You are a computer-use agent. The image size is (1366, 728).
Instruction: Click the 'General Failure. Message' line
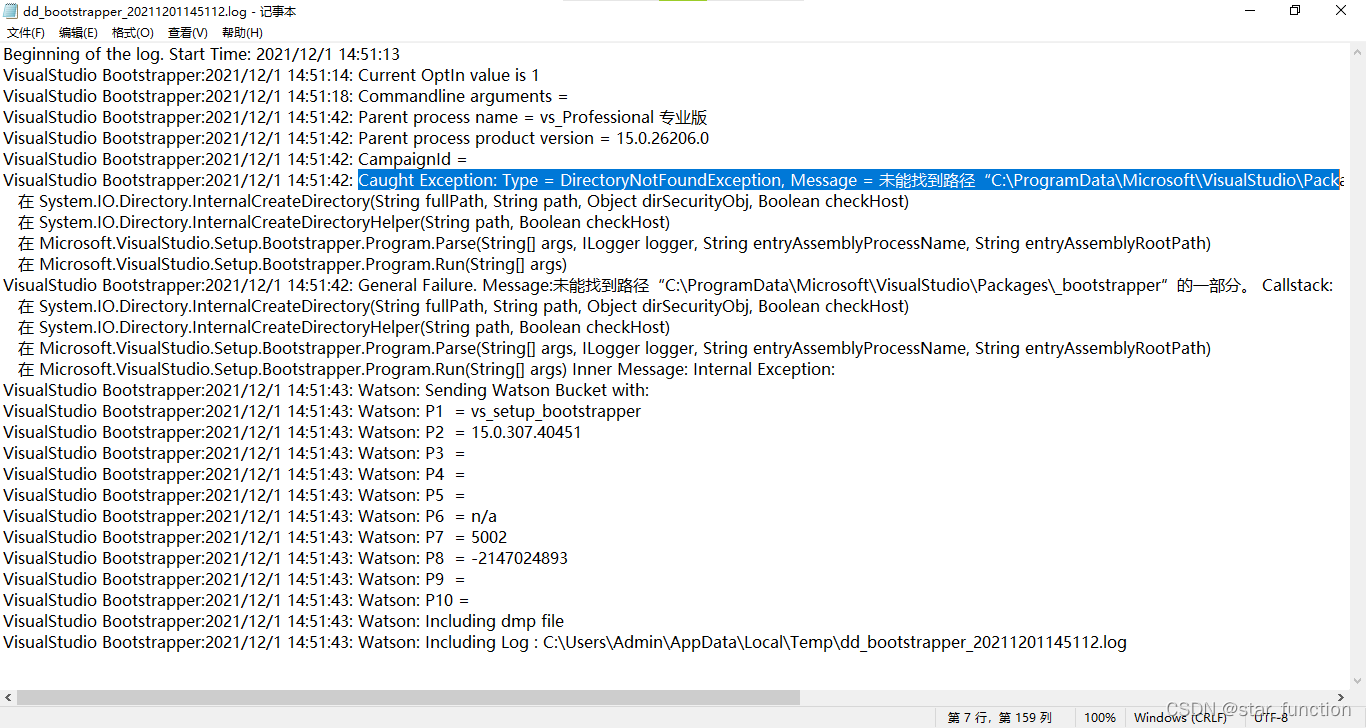coord(668,285)
